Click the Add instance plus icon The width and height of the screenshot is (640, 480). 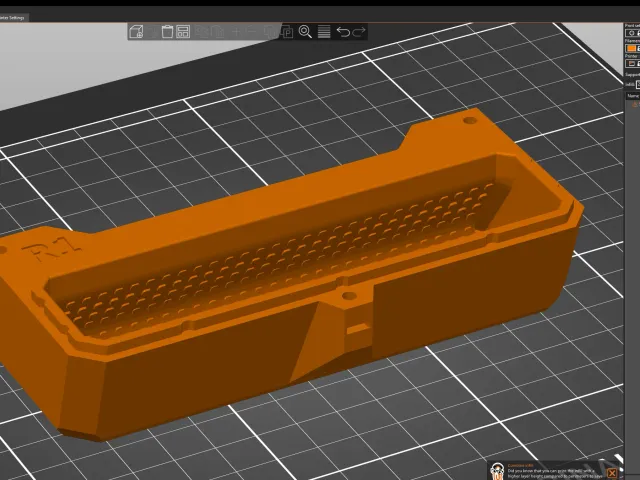(x=236, y=32)
